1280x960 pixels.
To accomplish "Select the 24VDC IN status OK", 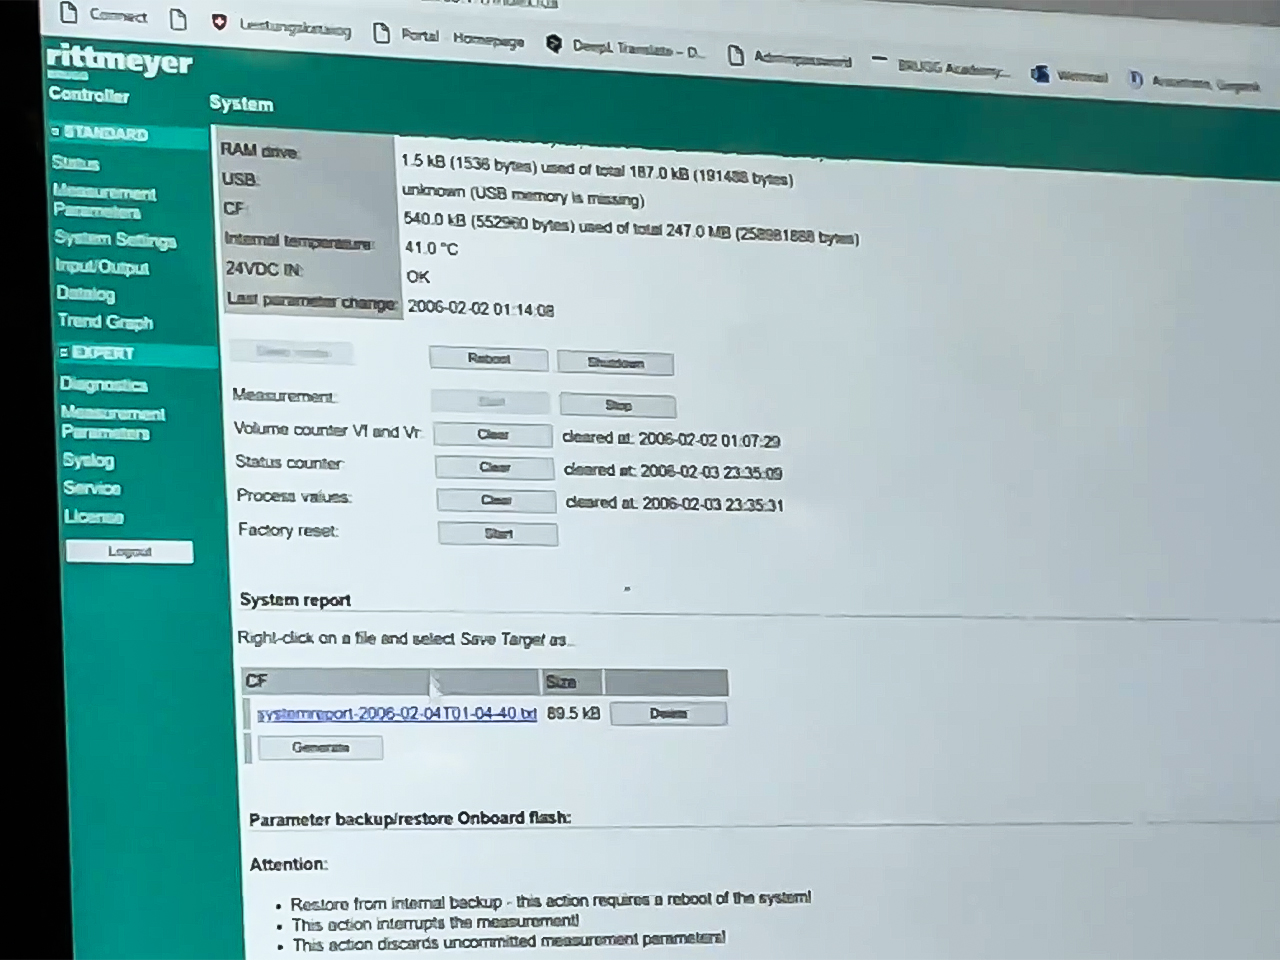I will click(417, 276).
